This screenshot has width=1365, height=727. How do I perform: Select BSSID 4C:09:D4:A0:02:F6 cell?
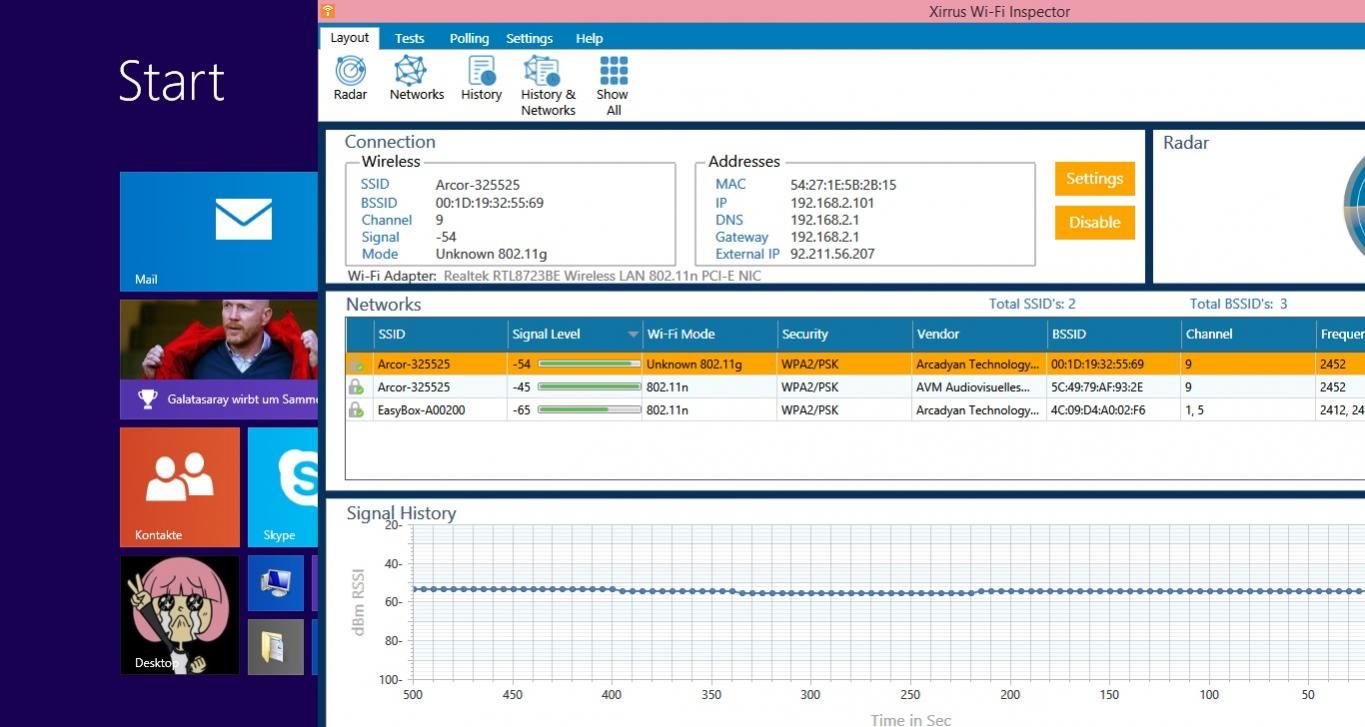click(x=1114, y=410)
